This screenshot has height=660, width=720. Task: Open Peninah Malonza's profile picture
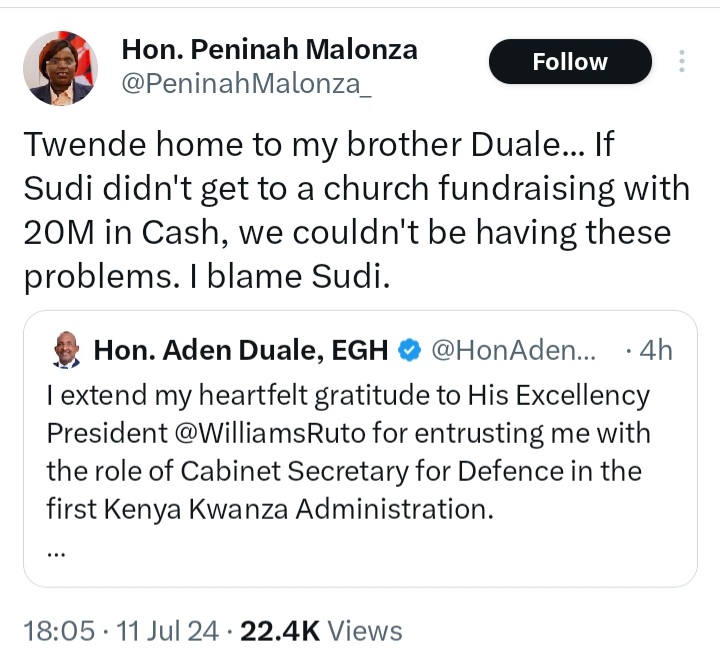(x=60, y=68)
